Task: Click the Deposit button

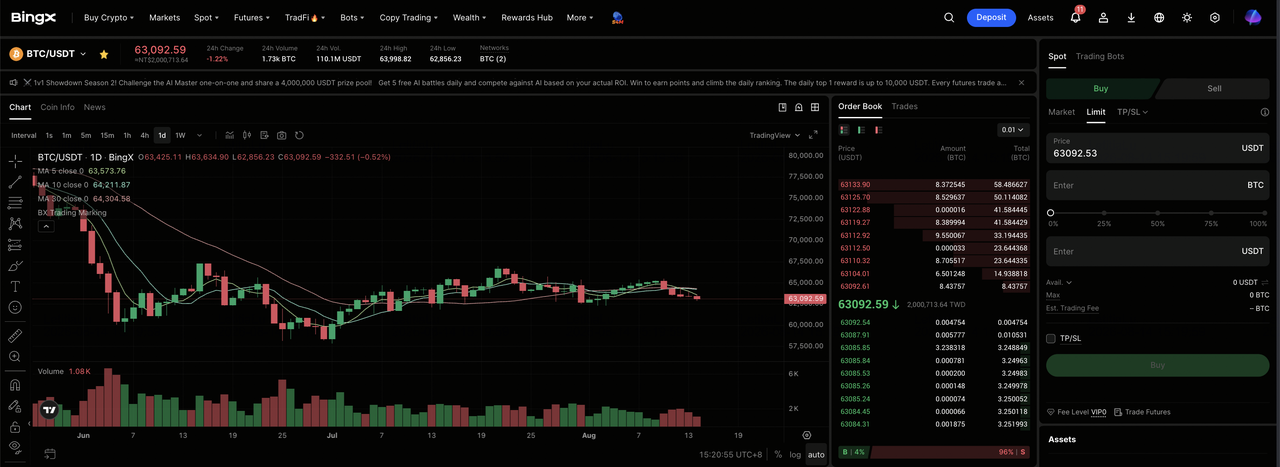Action: [991, 17]
